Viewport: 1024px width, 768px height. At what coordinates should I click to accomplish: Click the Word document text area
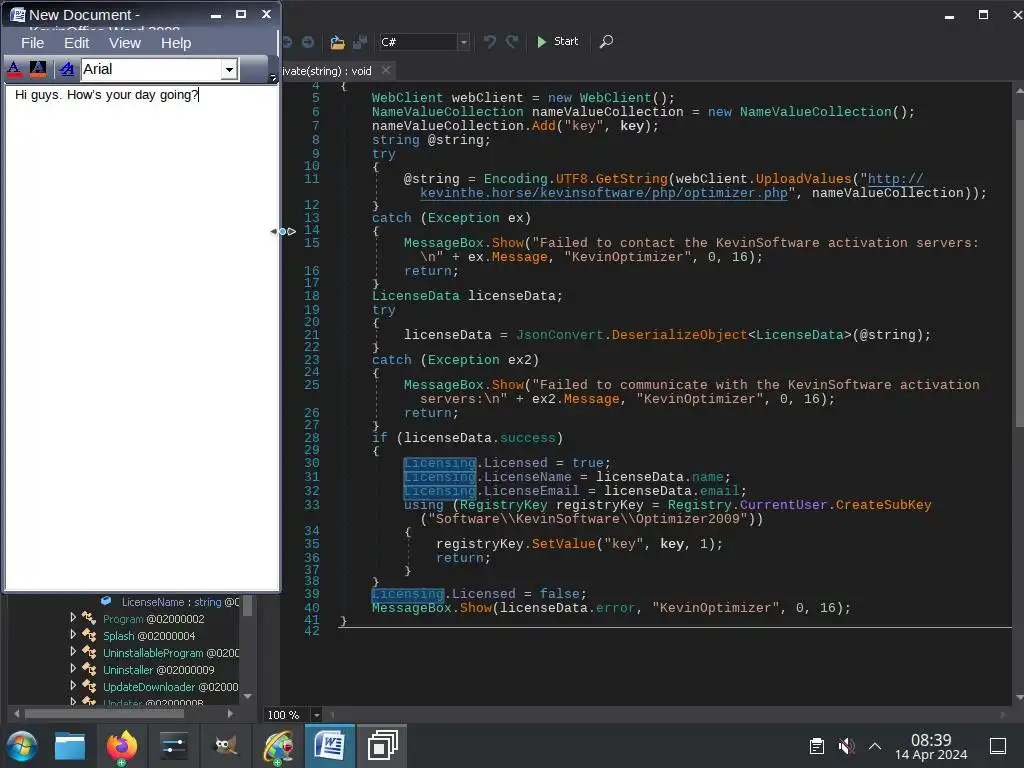[142, 338]
